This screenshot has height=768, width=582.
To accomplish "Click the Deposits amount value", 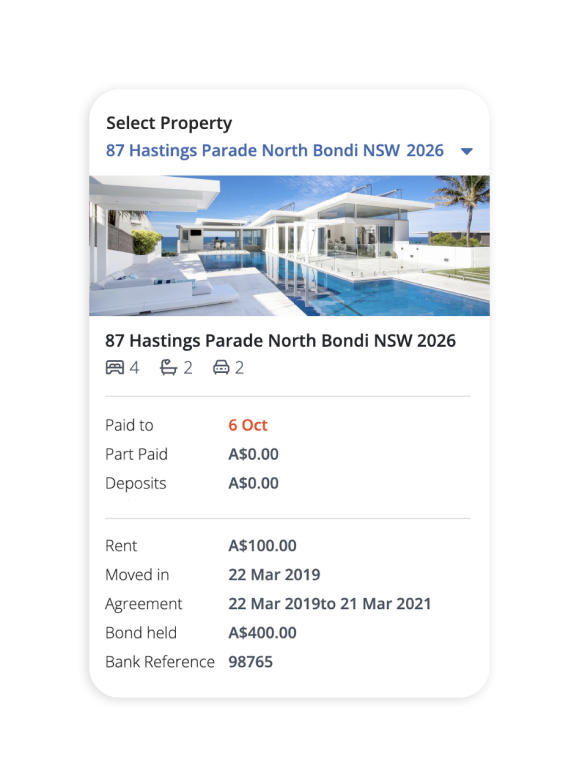I will coord(253,483).
